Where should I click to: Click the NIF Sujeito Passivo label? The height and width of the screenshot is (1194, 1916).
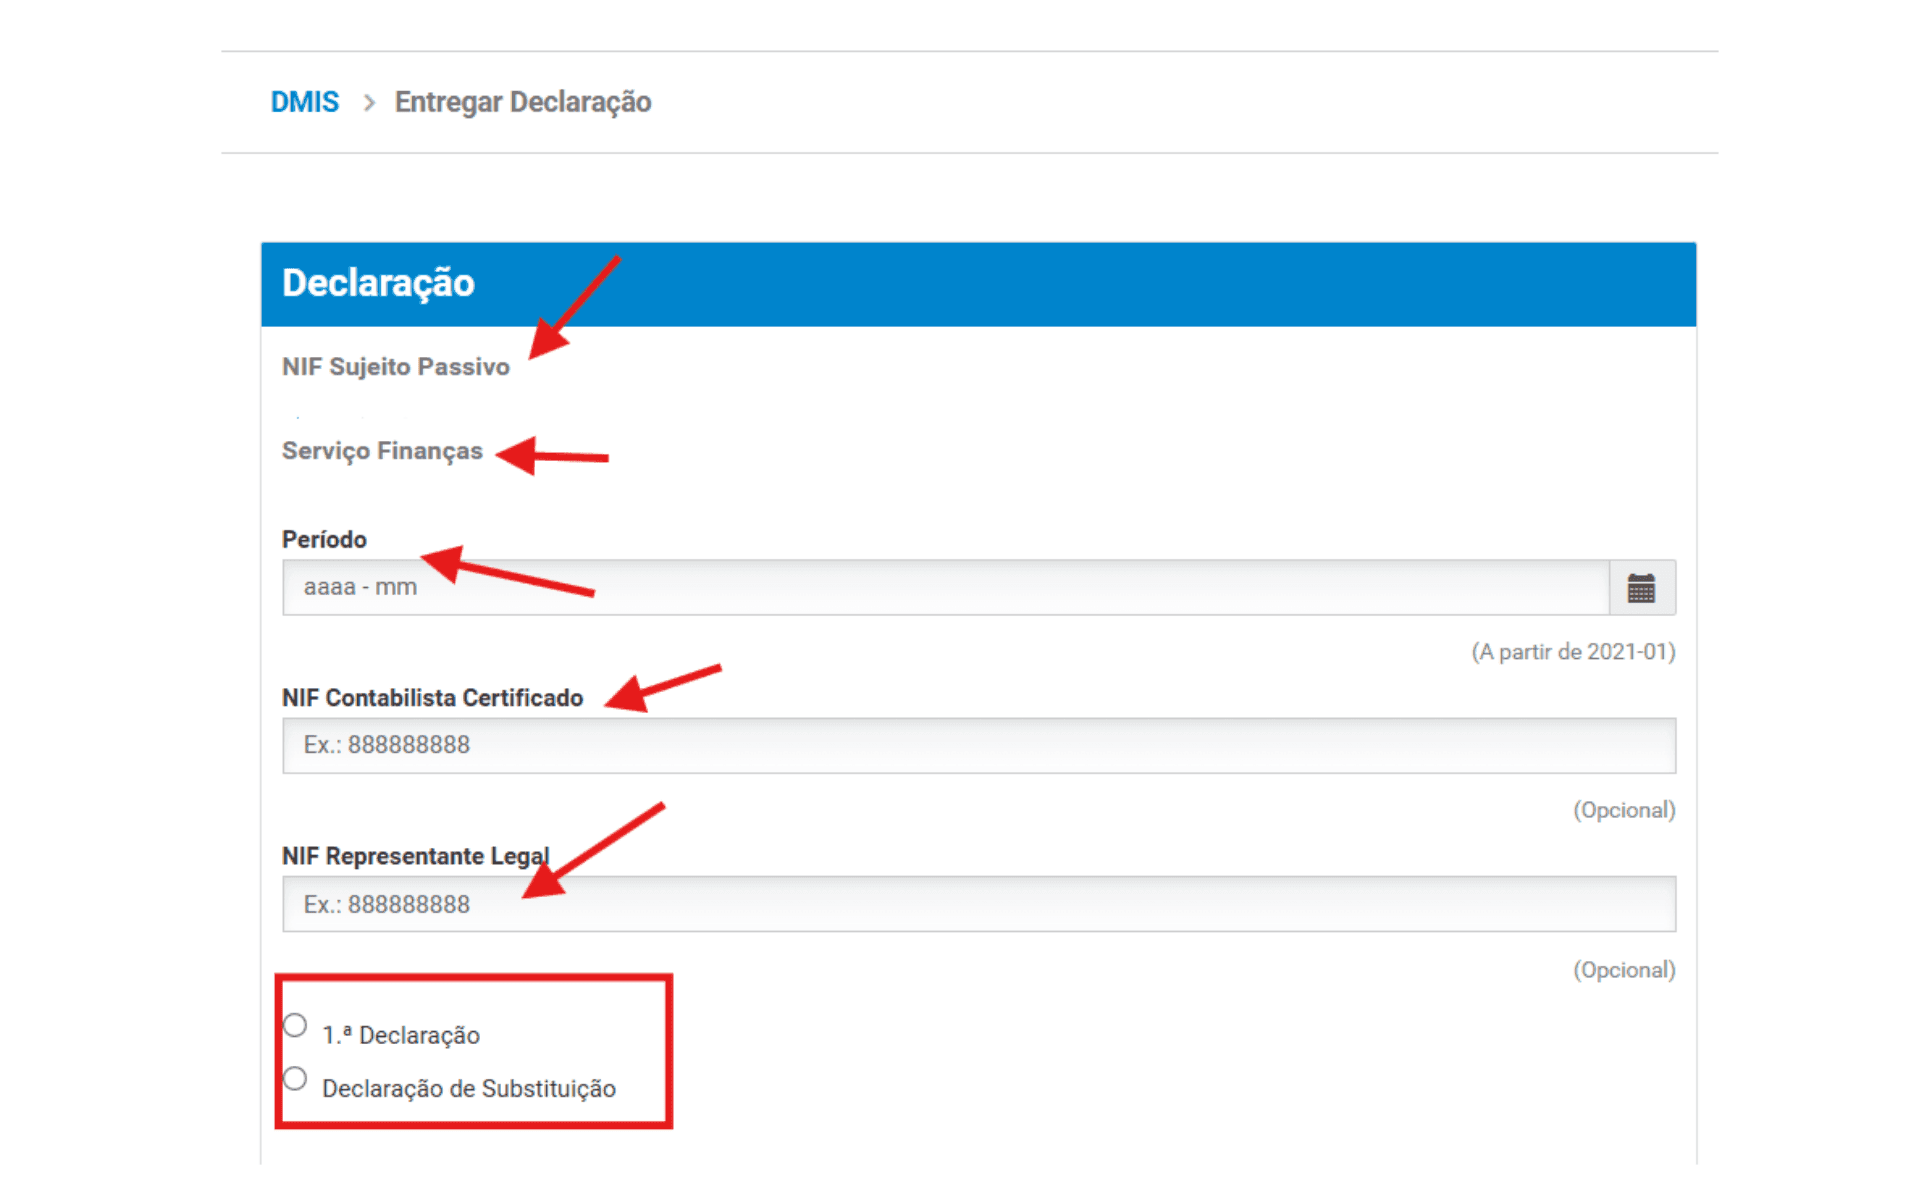(395, 367)
